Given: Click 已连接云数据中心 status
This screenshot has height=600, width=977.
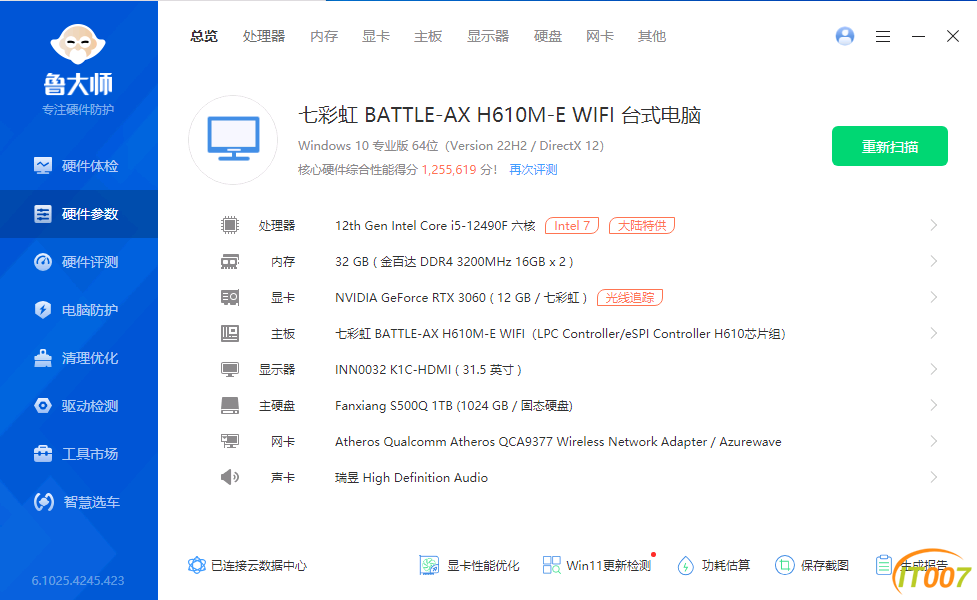Looking at the screenshot, I should [x=247, y=565].
